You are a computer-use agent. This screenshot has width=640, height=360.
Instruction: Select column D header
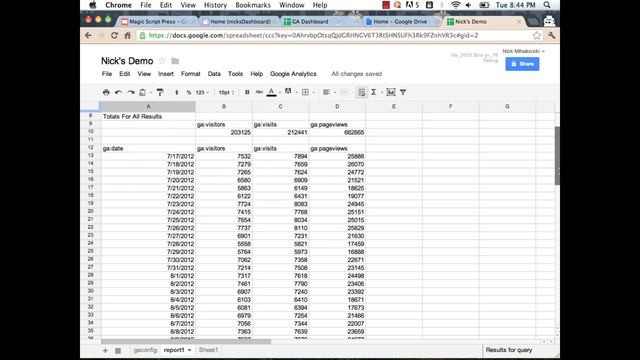point(337,107)
